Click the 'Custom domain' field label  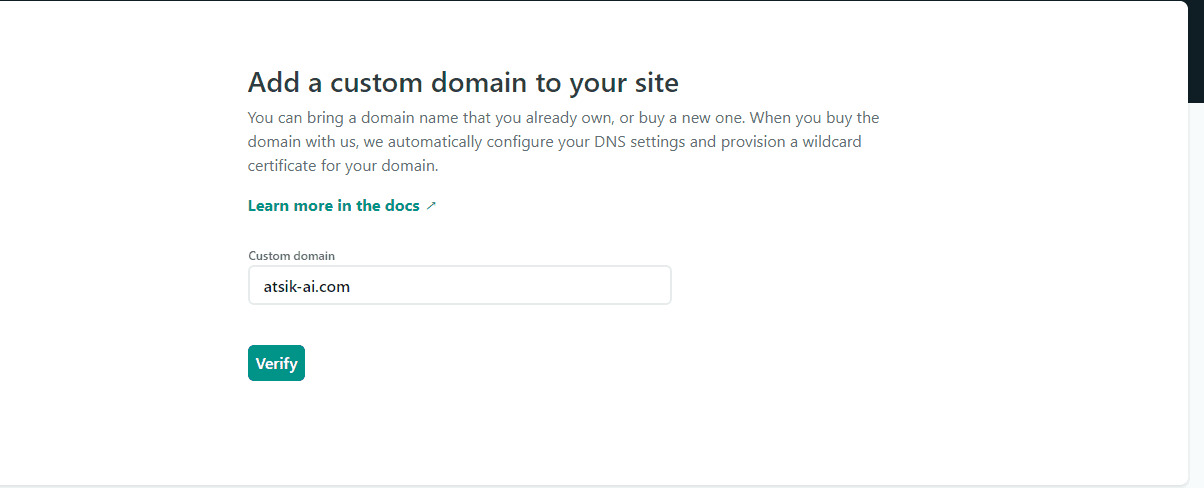pos(291,256)
